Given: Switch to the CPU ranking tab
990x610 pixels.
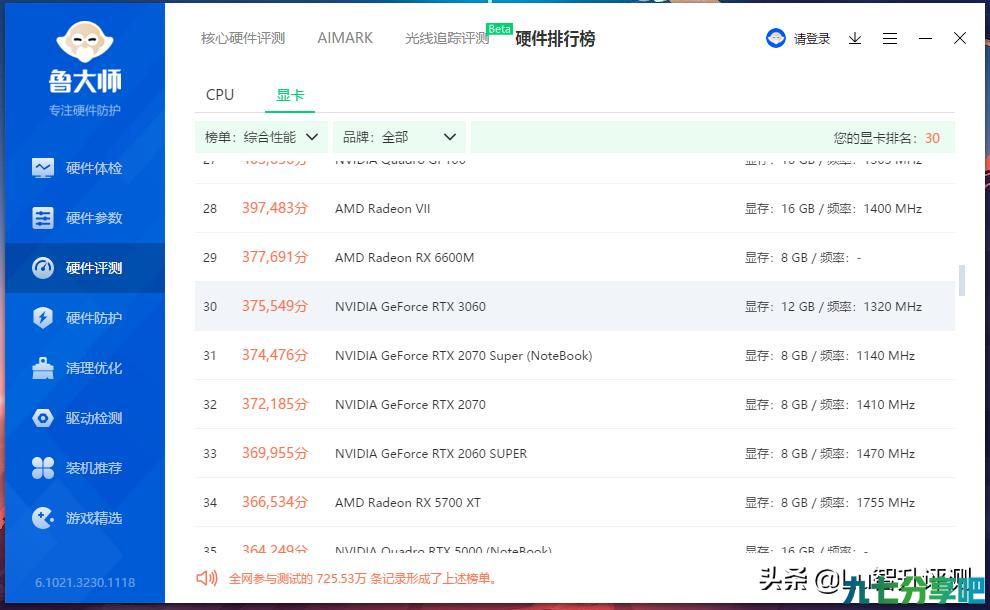Looking at the screenshot, I should point(220,95).
